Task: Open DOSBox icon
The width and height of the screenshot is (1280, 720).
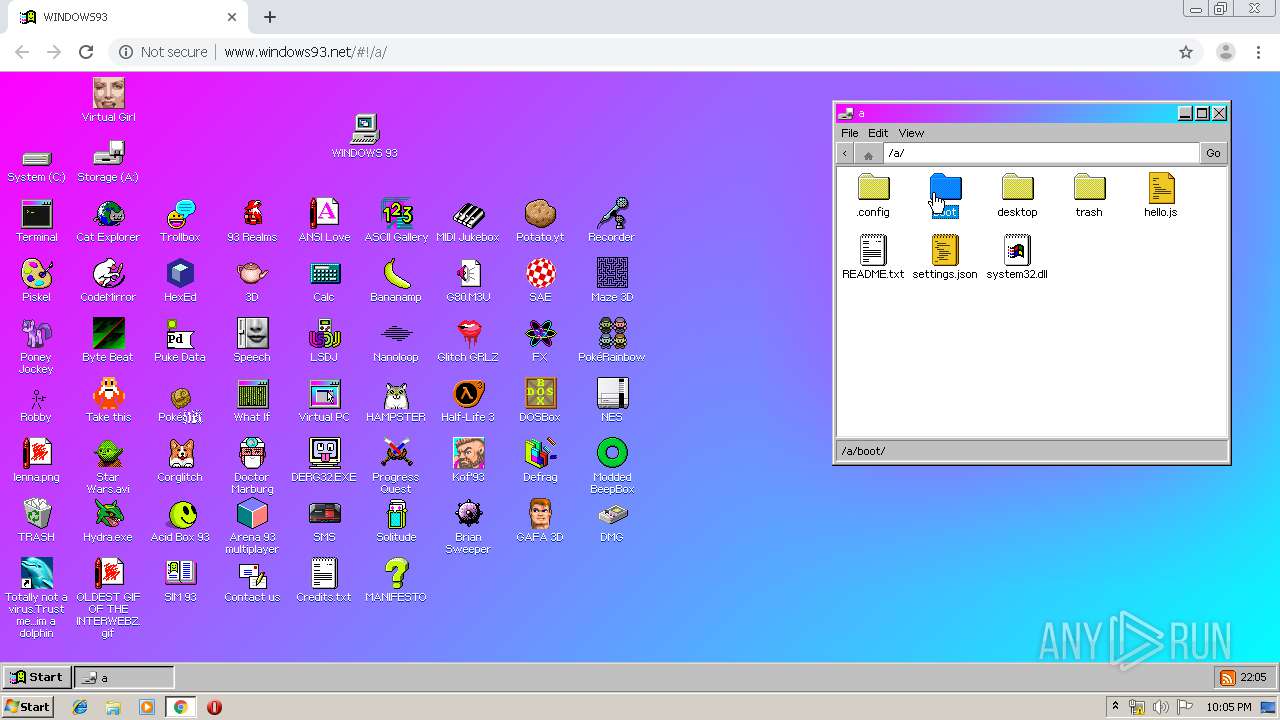Action: pos(540,401)
